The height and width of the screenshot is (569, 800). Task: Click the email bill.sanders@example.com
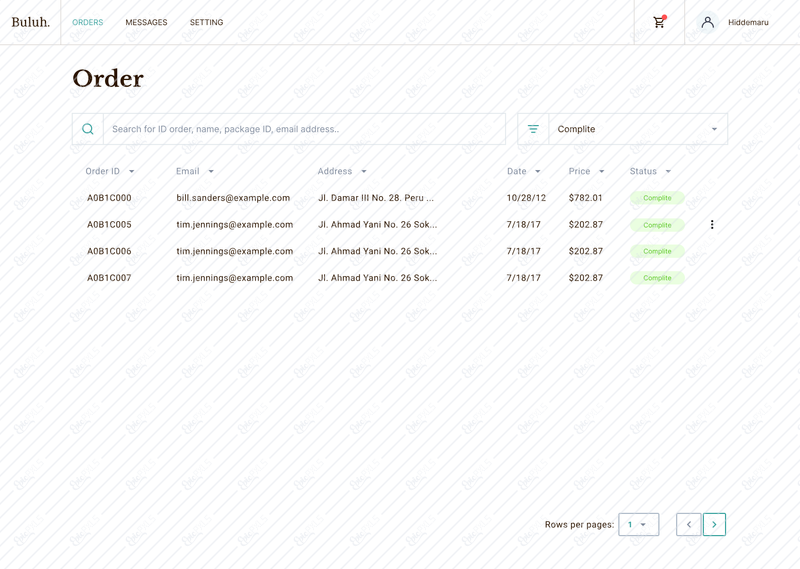[233, 198]
